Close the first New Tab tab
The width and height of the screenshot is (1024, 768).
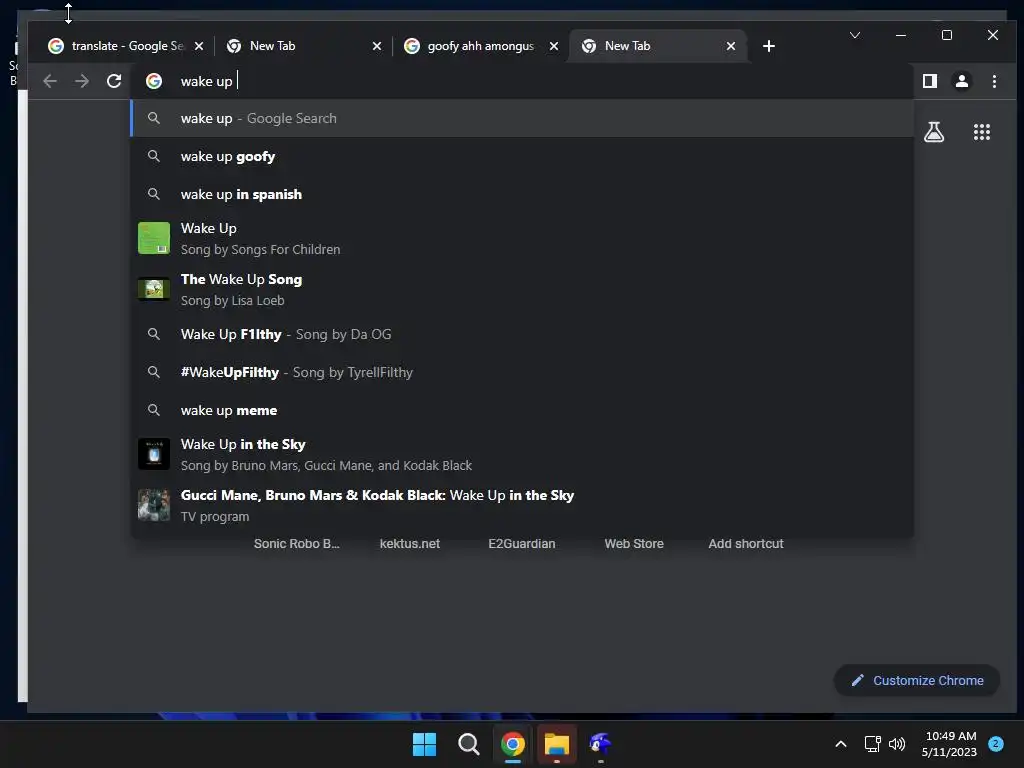(x=377, y=46)
